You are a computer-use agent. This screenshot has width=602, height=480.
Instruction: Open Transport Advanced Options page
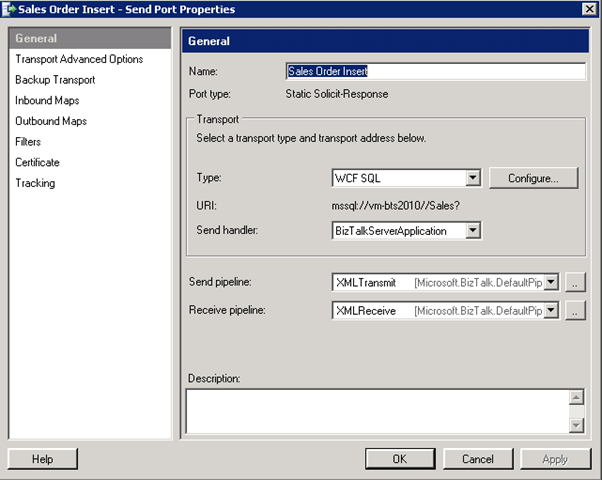tap(79, 59)
